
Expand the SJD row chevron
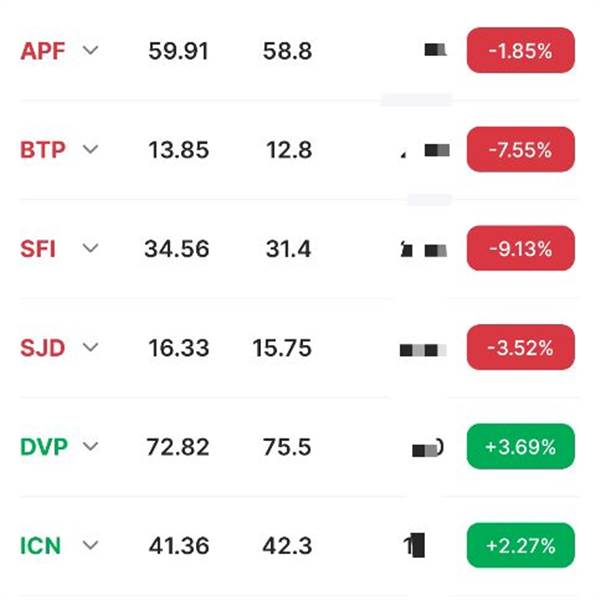(x=91, y=347)
